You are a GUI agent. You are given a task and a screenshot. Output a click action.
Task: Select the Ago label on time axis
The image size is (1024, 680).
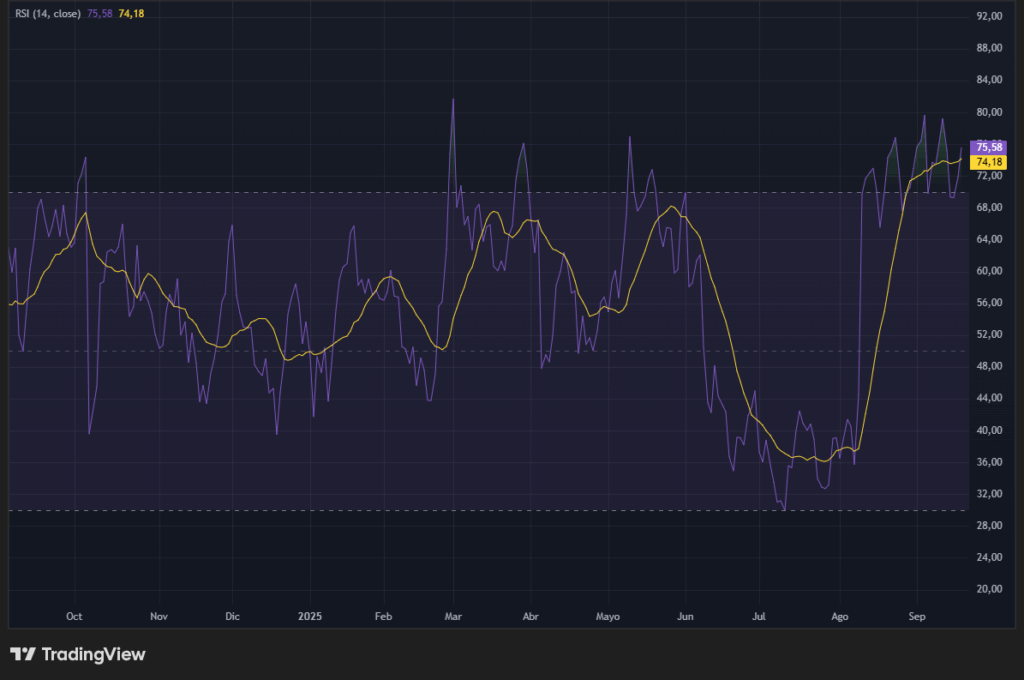point(839,617)
